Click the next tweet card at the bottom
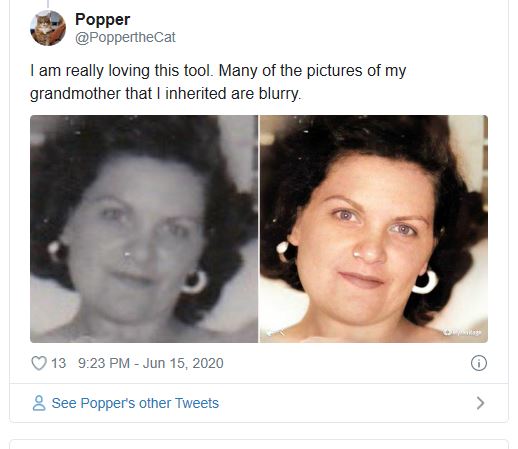Image resolution: width=518 pixels, height=449 pixels. pos(259,444)
